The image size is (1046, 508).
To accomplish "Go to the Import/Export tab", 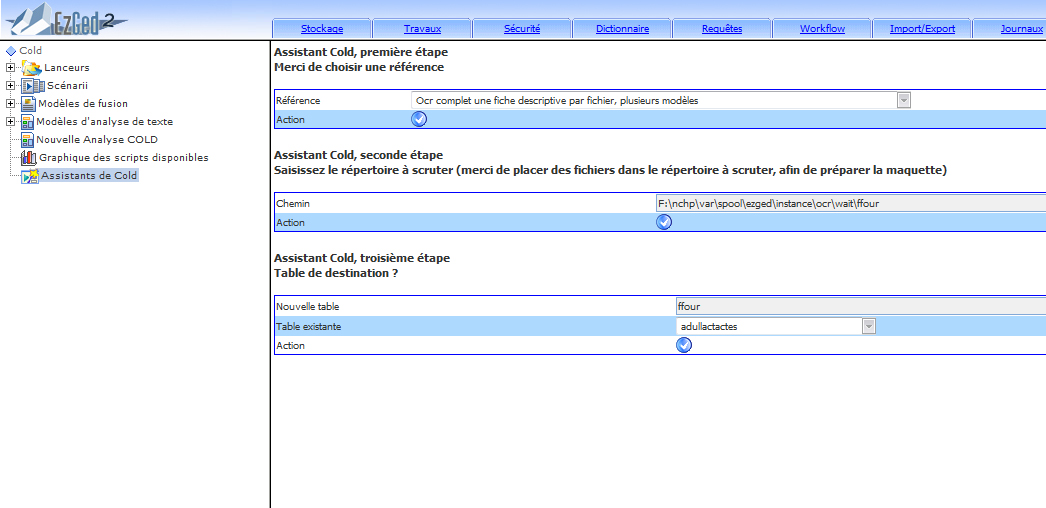I will tap(922, 29).
